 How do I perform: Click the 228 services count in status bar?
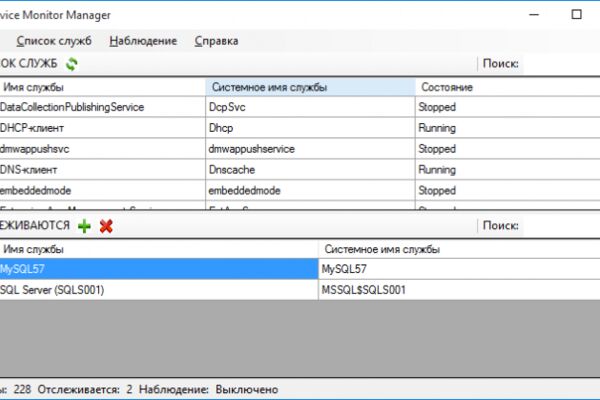pyautogui.click(x=22, y=389)
